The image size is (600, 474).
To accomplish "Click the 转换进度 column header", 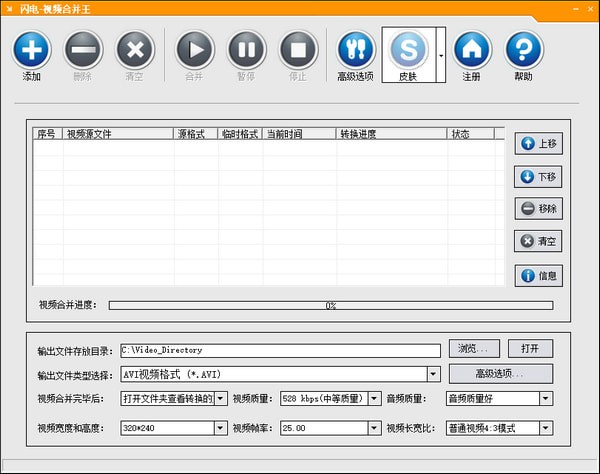I will [391, 134].
